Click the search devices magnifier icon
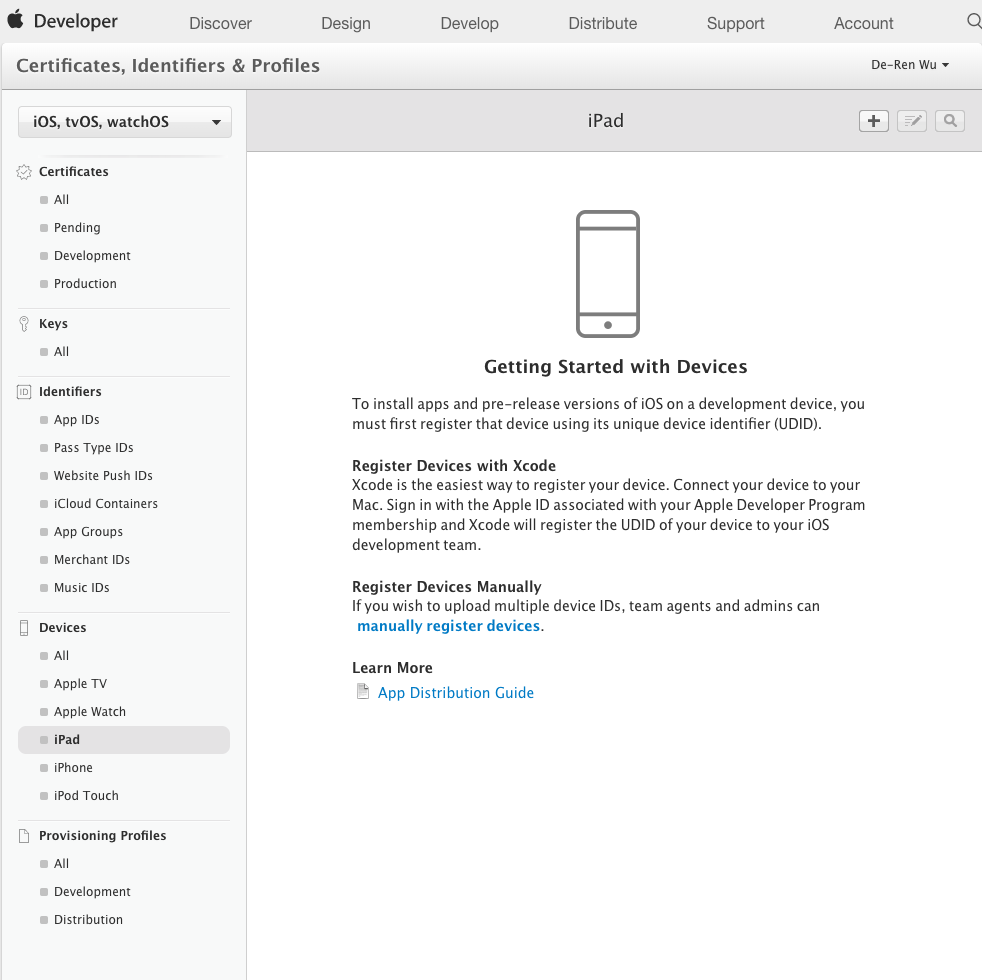982x980 pixels. [950, 121]
